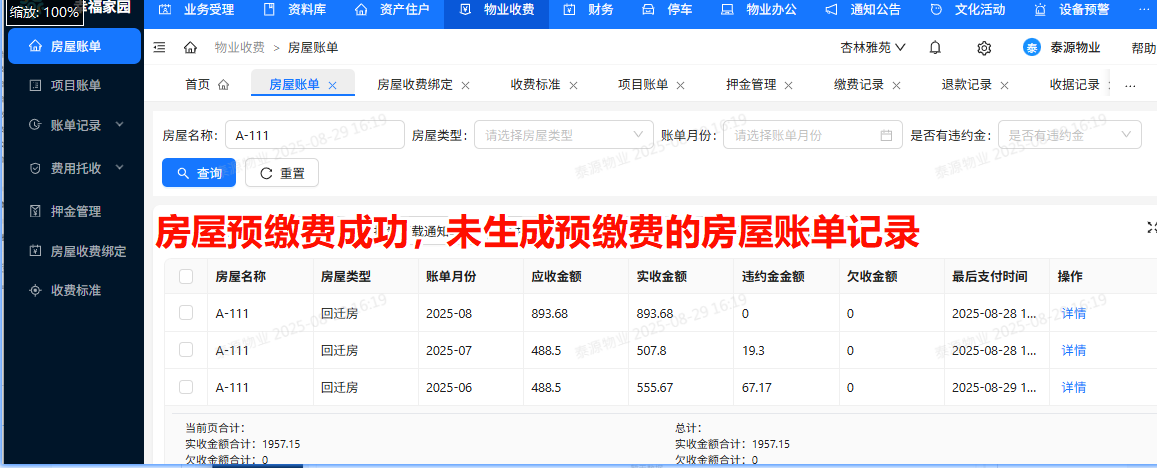This screenshot has width=1157, height=468.
Task: Close the 缴费记录 tab
Action: (x=897, y=86)
